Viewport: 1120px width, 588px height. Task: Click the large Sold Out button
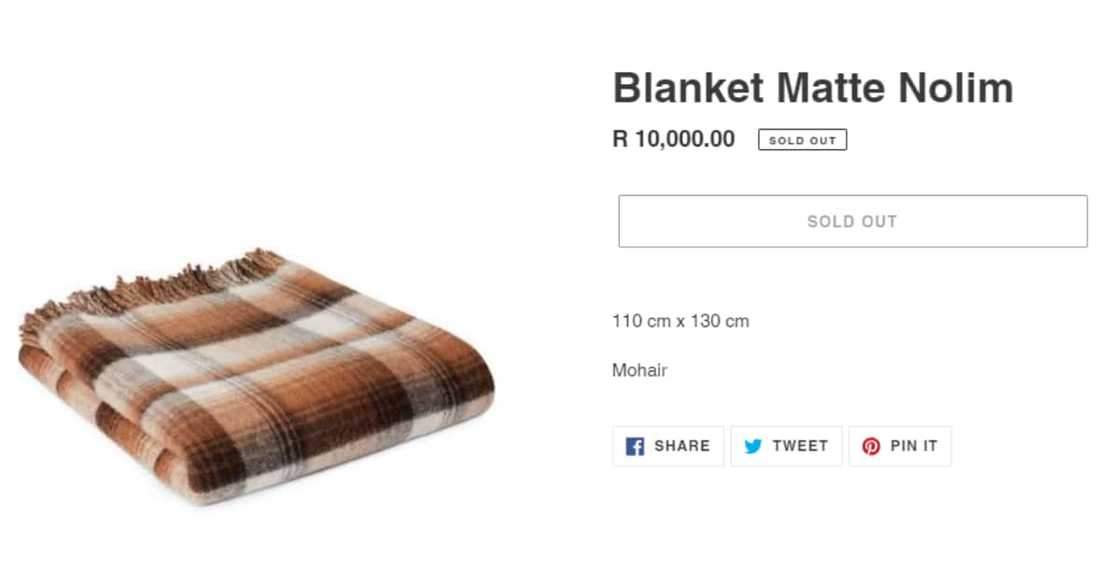click(x=852, y=221)
